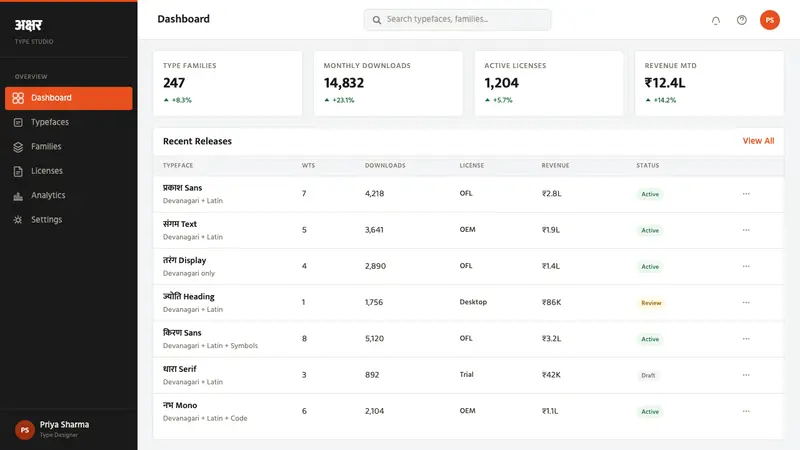Open more options for तरंग Display row
800x450 pixels.
point(746,266)
